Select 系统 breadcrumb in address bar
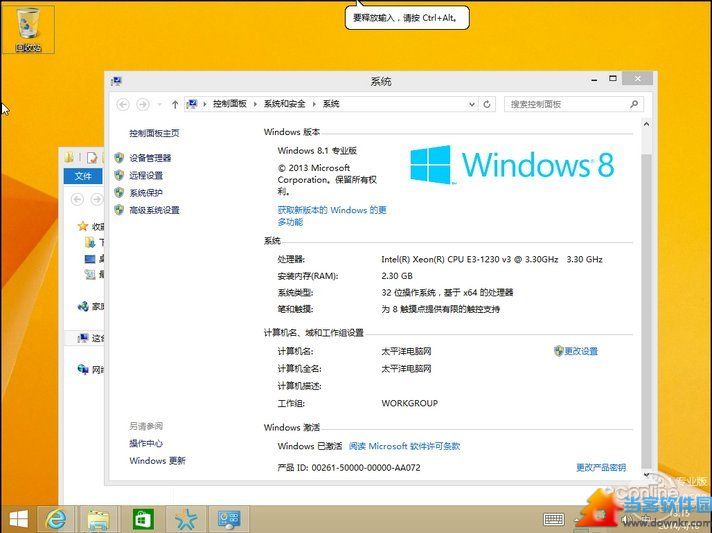Image resolution: width=712 pixels, height=533 pixels. (331, 104)
